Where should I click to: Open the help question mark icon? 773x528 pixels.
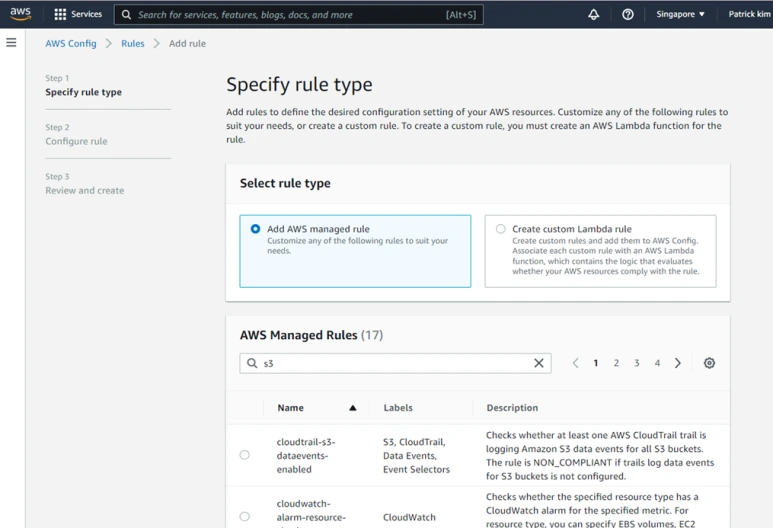(x=628, y=14)
